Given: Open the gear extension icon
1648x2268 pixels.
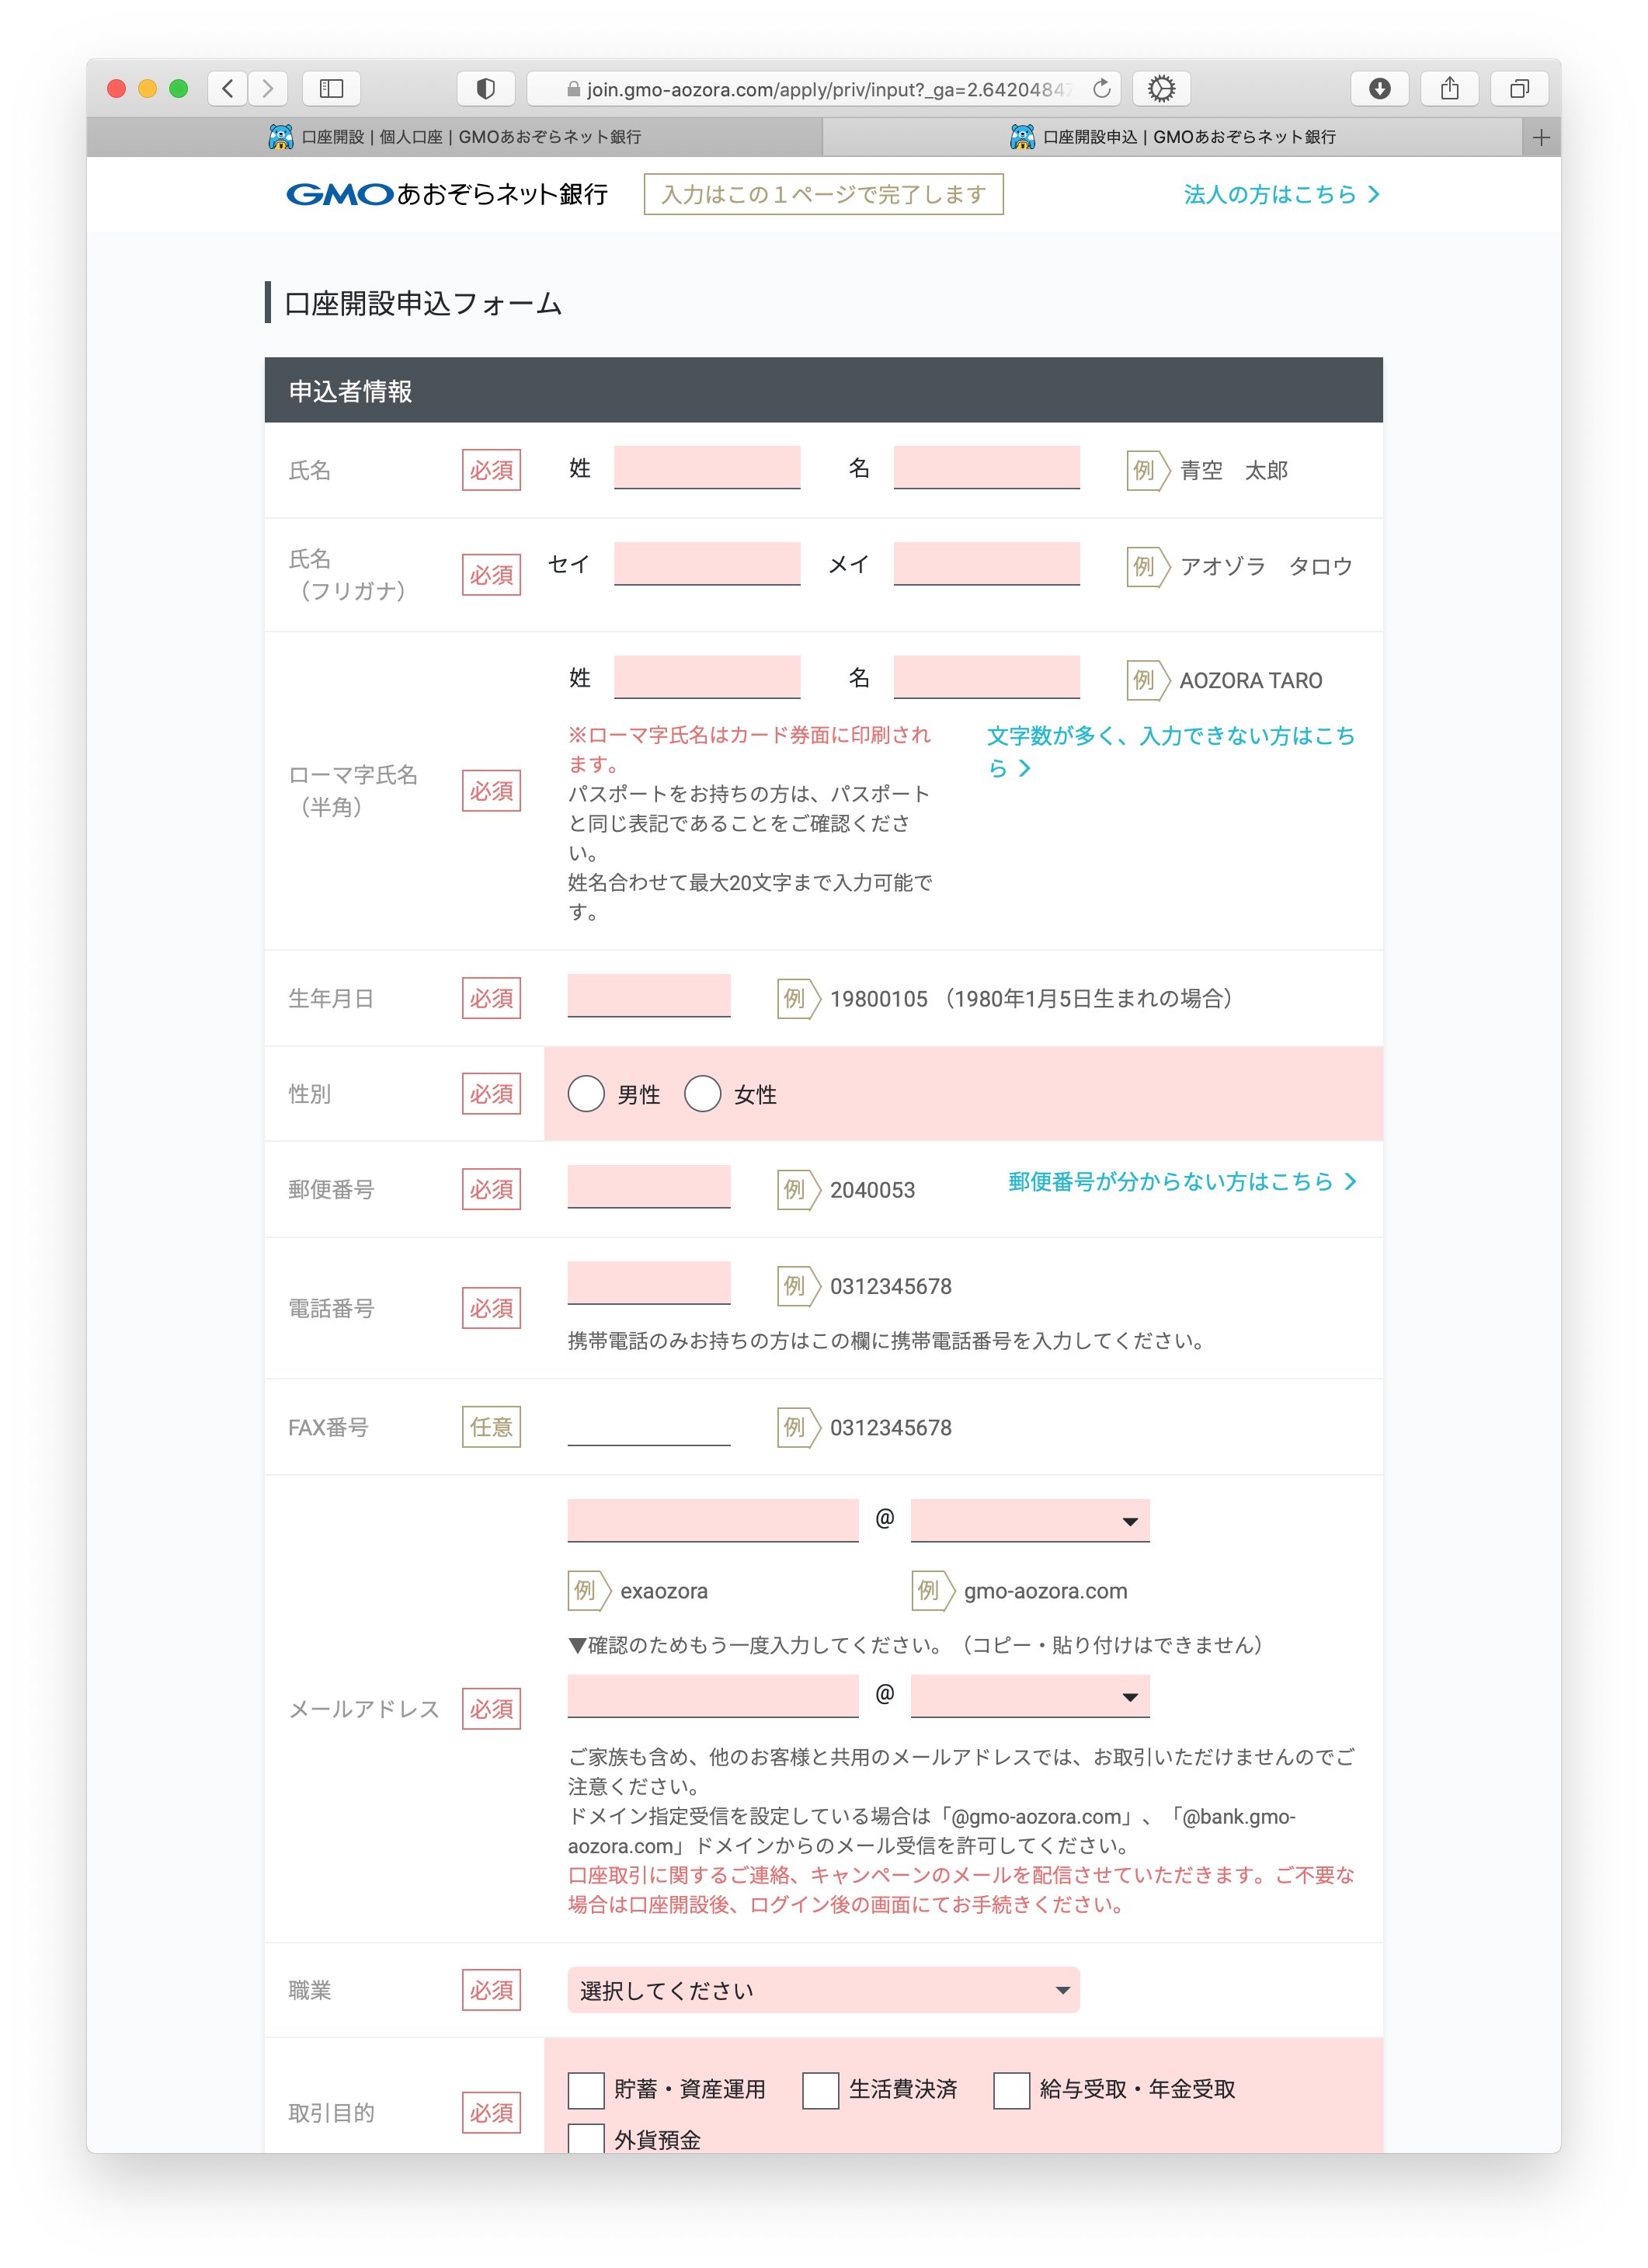Looking at the screenshot, I should 1161,88.
